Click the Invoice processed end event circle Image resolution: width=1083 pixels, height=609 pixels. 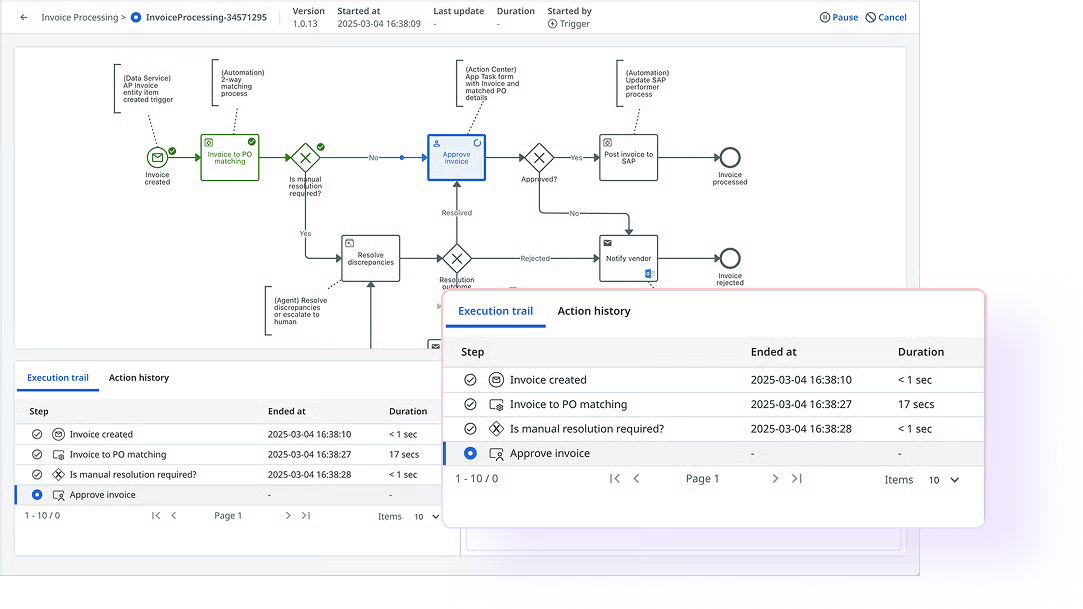pos(729,157)
